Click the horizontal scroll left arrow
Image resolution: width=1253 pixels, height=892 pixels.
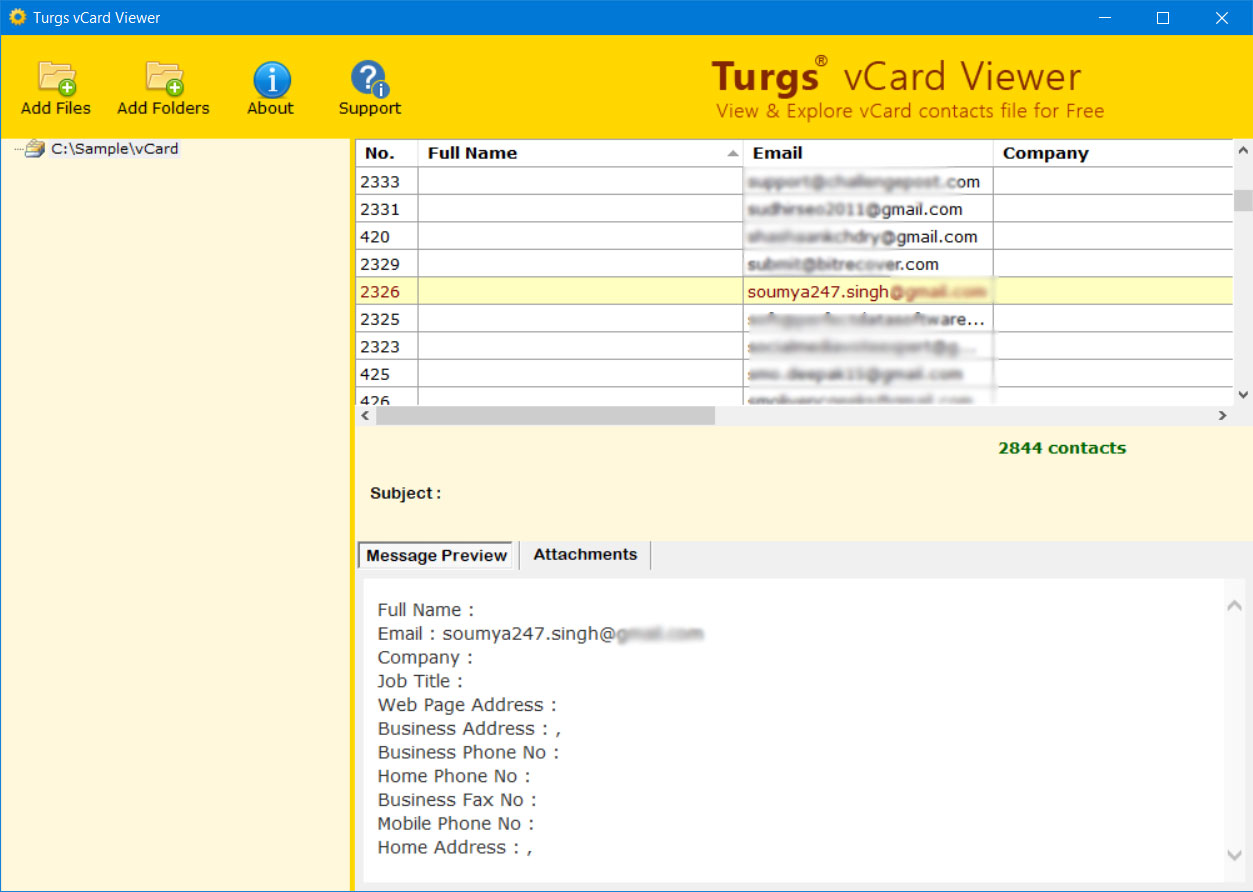point(365,415)
